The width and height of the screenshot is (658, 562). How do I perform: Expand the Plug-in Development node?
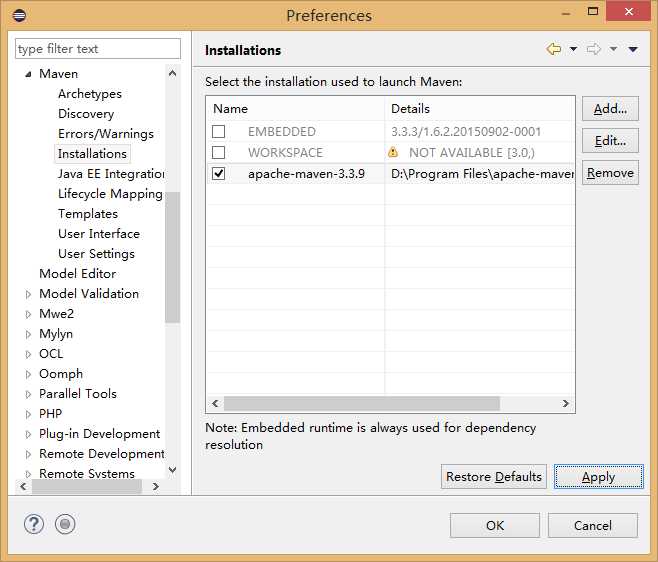[28, 434]
